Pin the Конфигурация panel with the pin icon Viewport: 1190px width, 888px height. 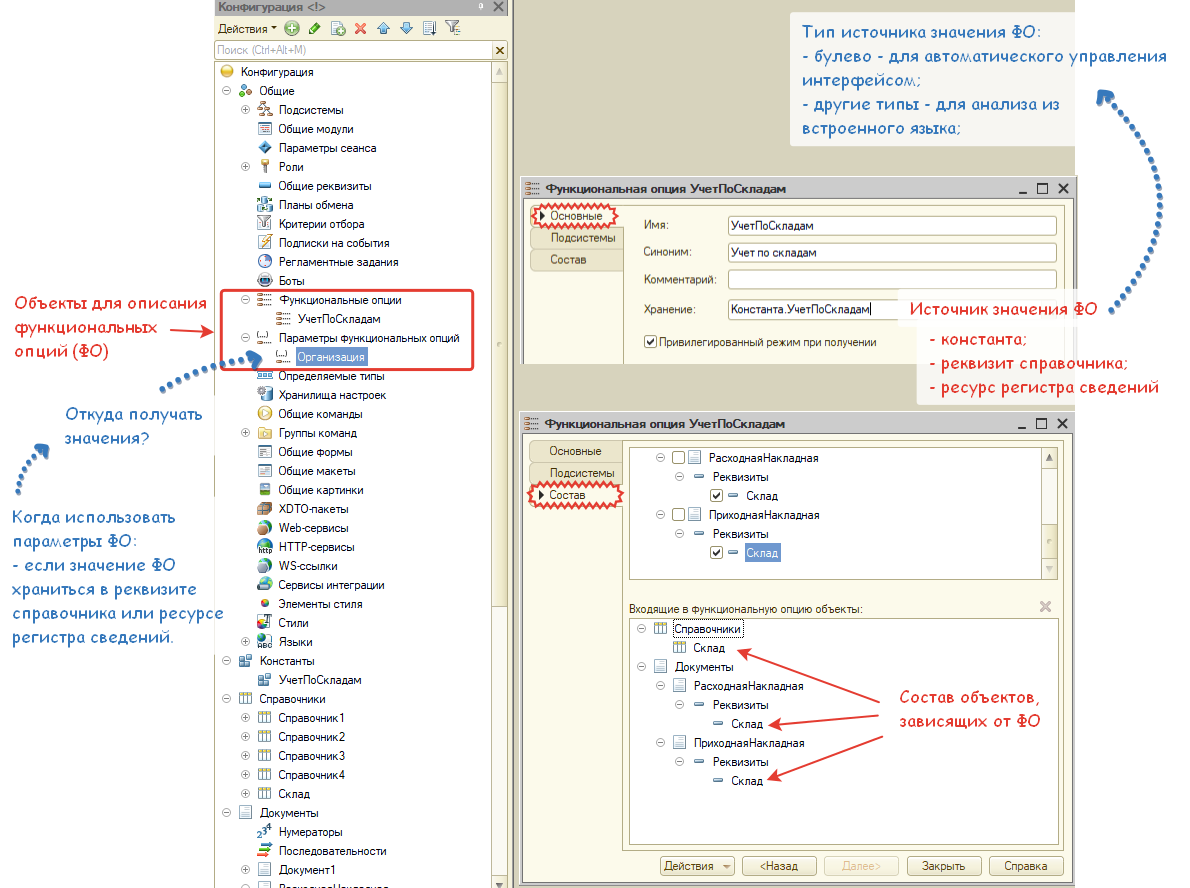[480, 6]
